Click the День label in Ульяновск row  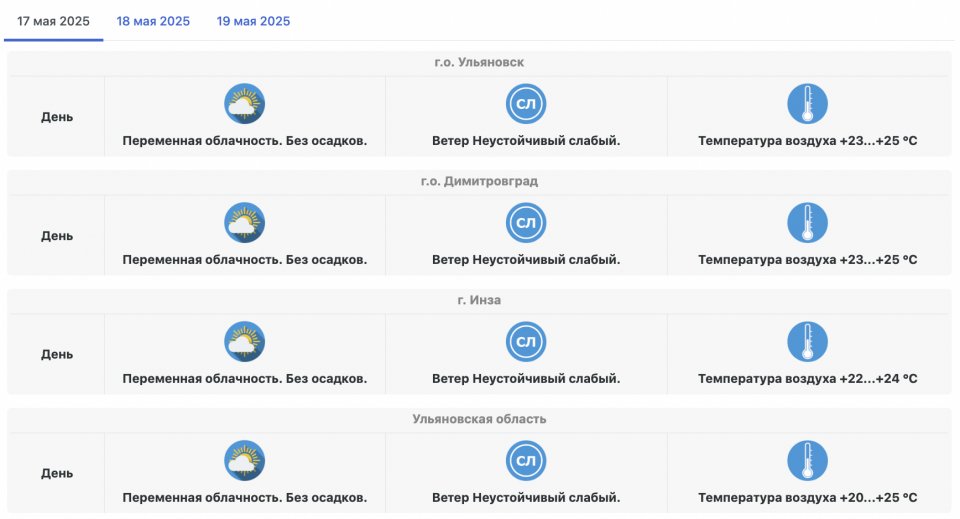click(57, 117)
